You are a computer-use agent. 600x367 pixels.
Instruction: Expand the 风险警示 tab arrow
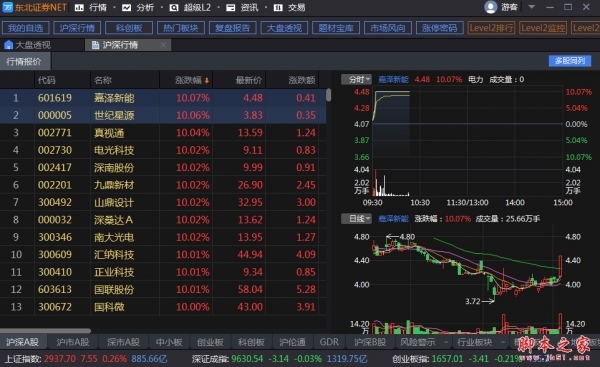point(446,342)
